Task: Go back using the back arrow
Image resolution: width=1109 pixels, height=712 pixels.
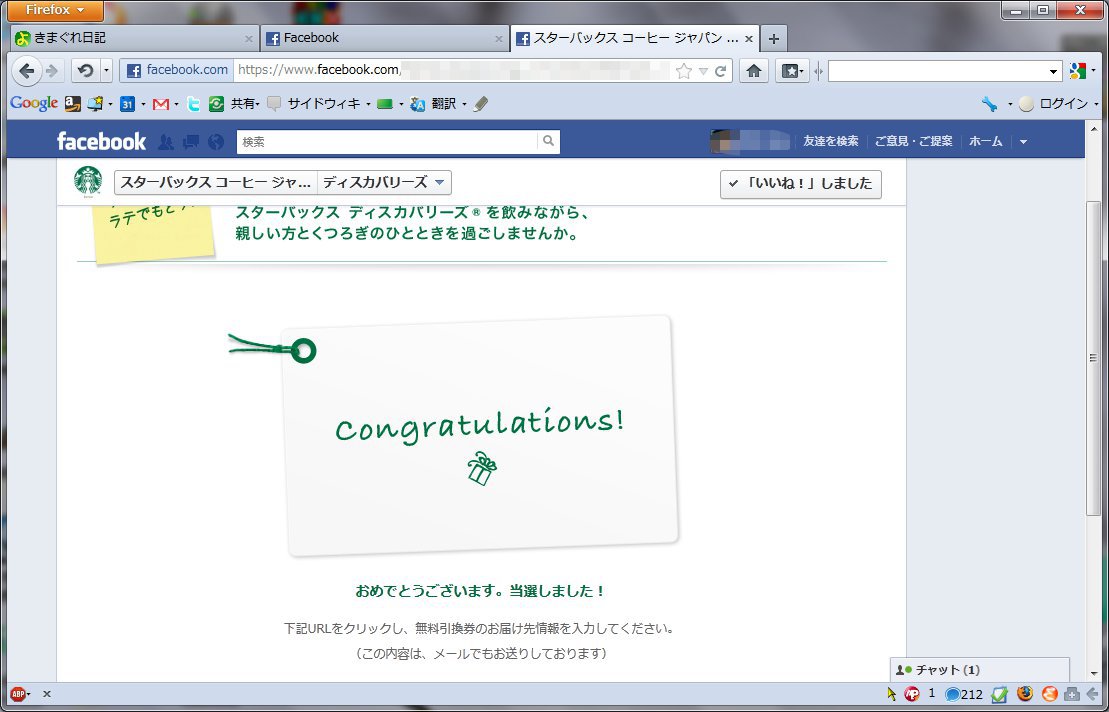Action: click(x=25, y=70)
